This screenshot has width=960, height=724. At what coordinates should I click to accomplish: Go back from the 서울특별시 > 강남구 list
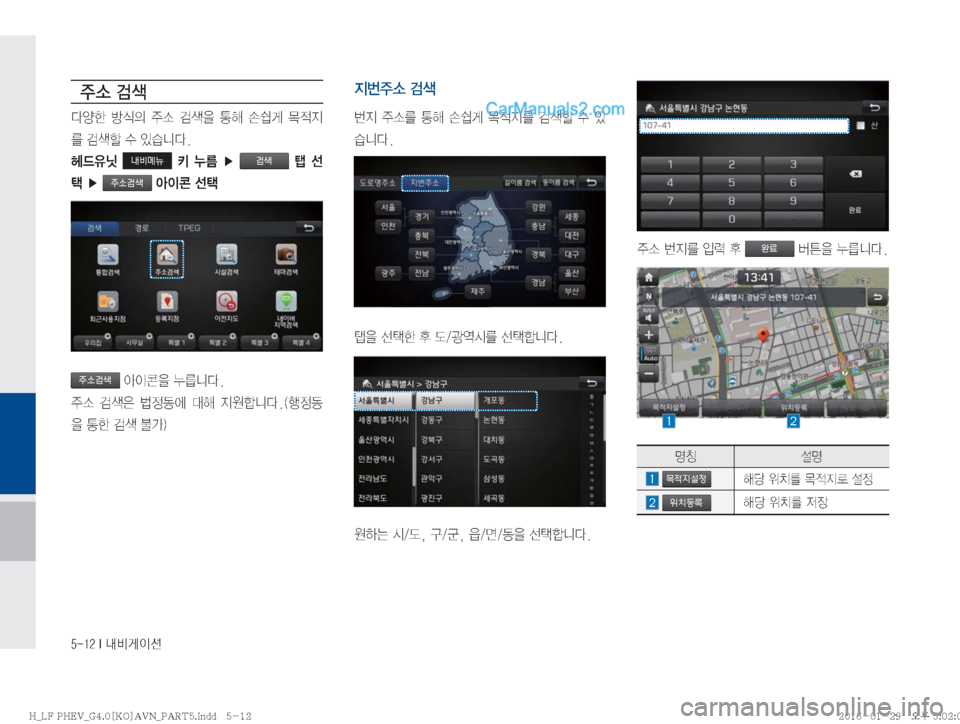[x=591, y=383]
